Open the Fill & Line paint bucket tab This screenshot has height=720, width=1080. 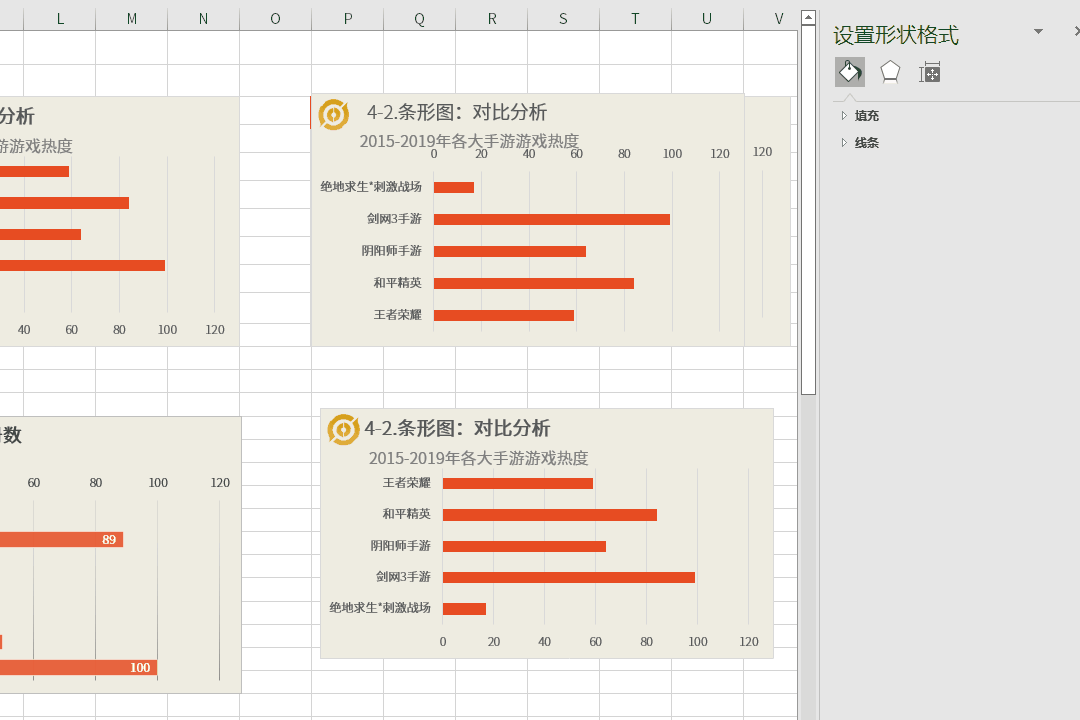849,72
